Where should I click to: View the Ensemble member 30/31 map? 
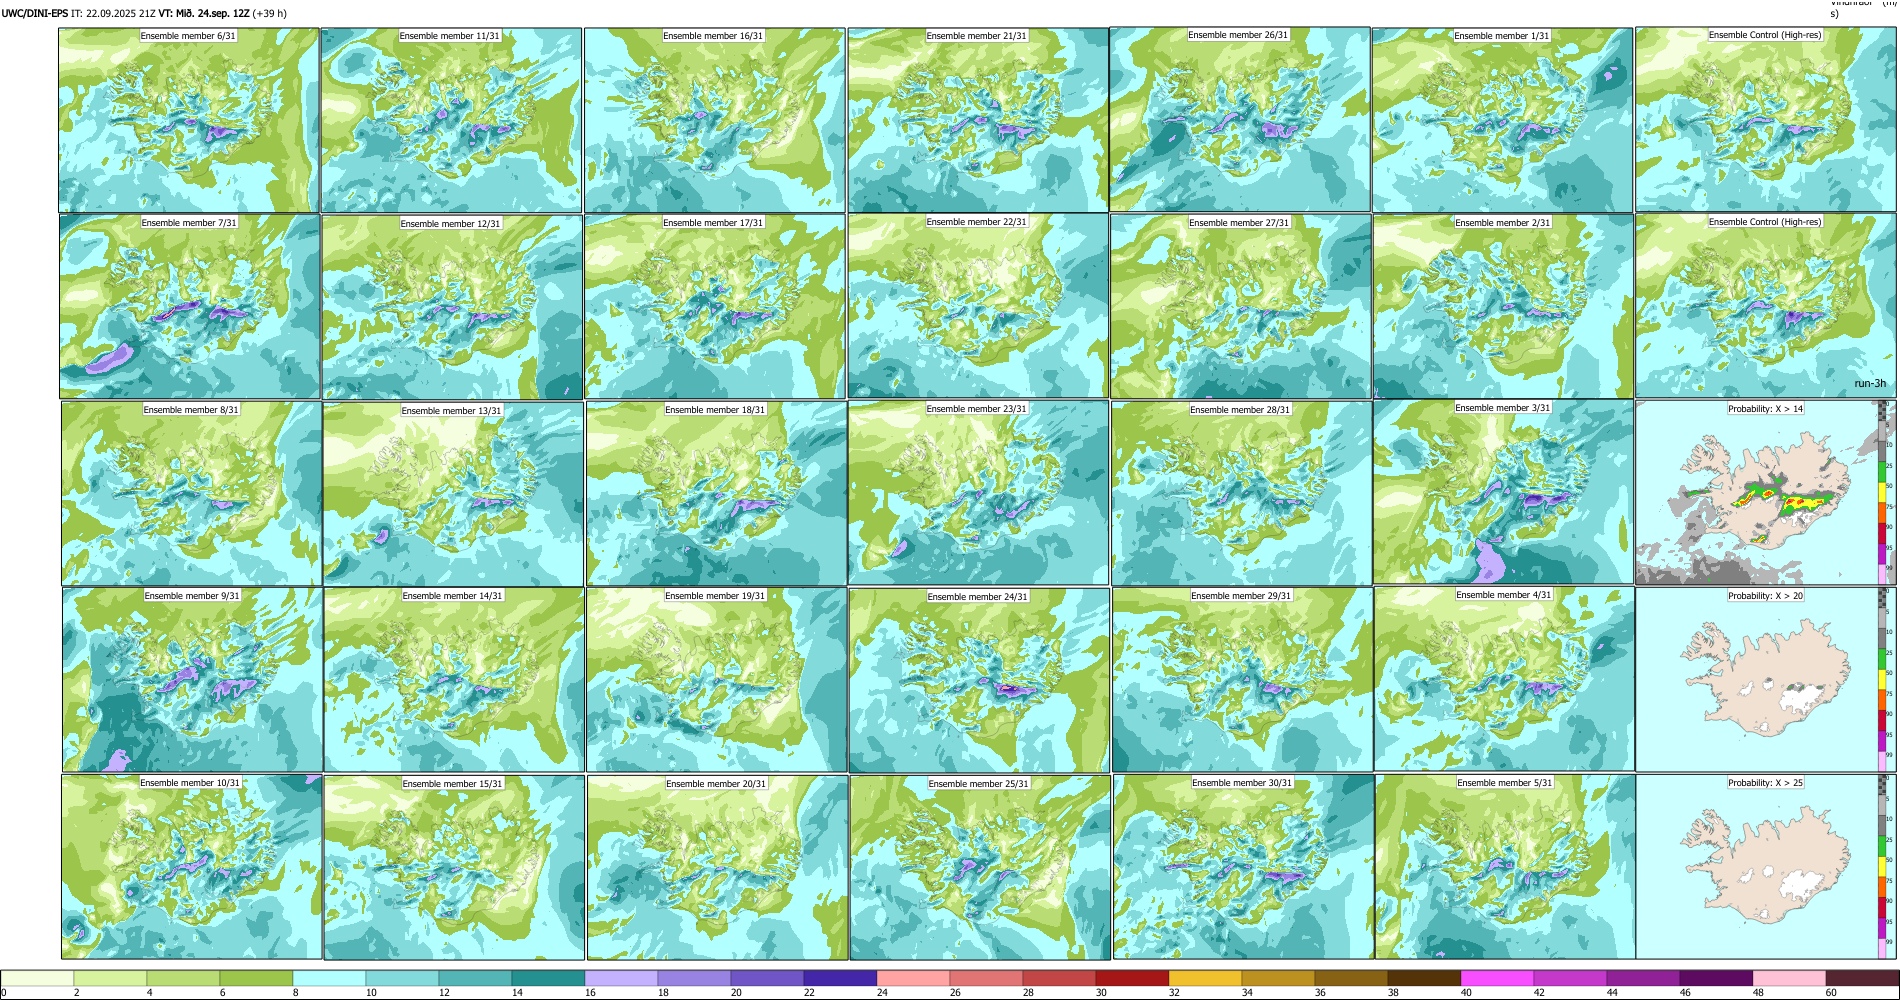point(1243,867)
